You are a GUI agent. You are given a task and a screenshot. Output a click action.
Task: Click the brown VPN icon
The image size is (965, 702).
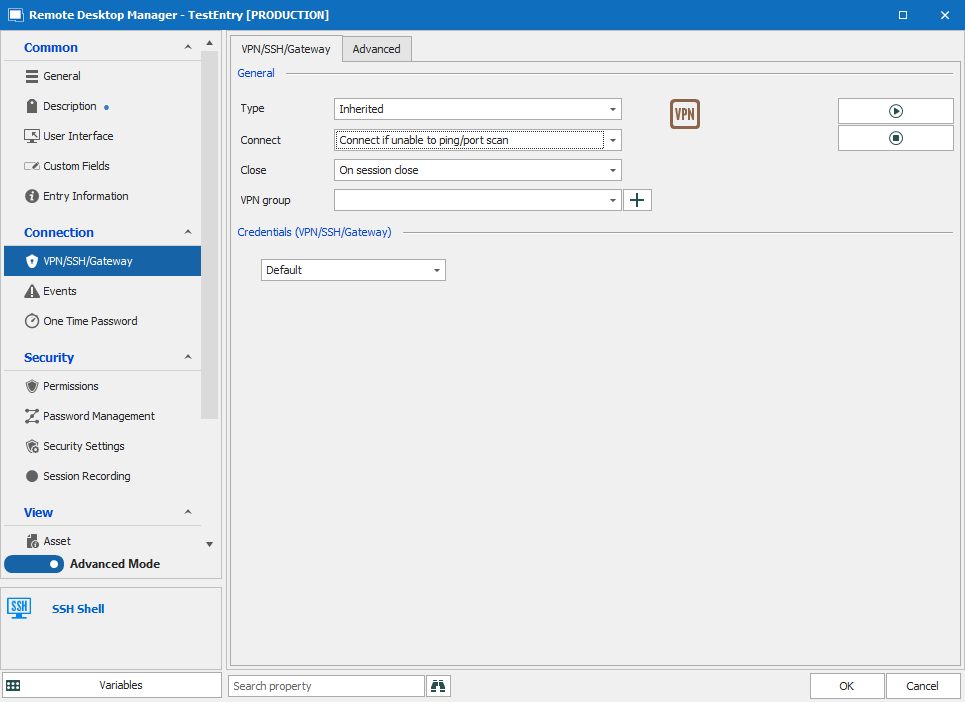(684, 114)
